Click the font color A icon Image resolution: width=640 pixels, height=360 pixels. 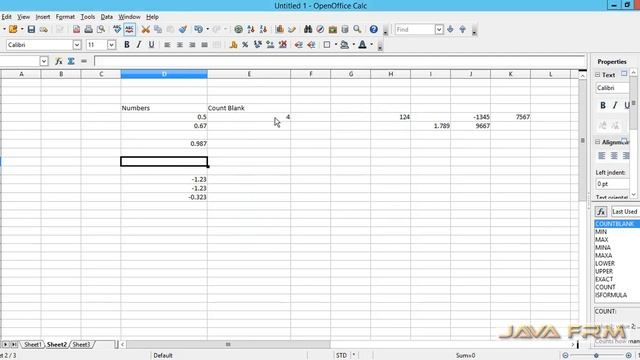pyautogui.click(x=362, y=45)
